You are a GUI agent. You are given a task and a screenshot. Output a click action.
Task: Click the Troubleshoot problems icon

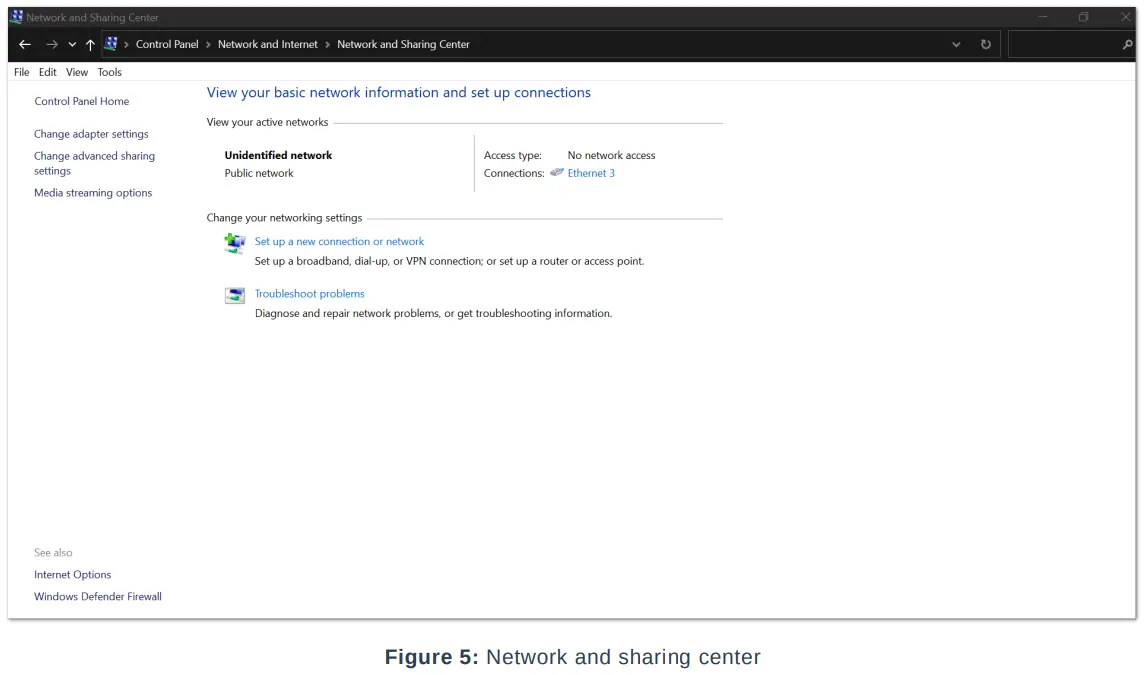click(x=235, y=295)
